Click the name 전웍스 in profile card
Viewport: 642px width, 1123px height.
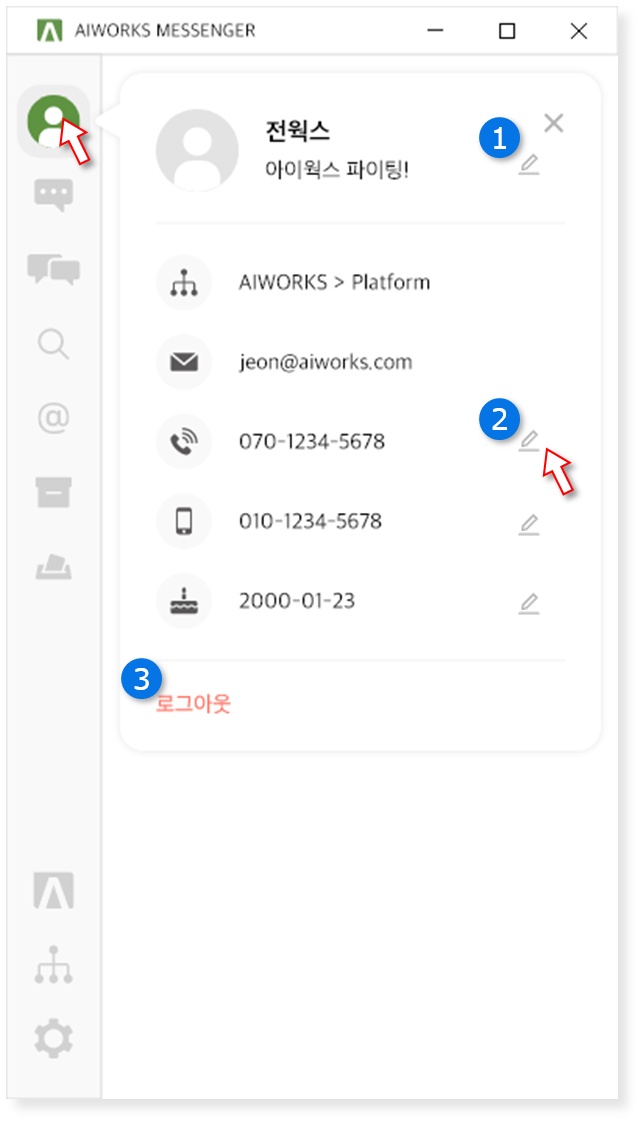[297, 132]
